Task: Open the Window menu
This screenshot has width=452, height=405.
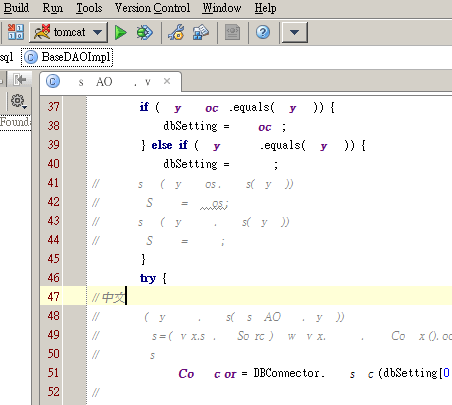Action: tap(222, 8)
